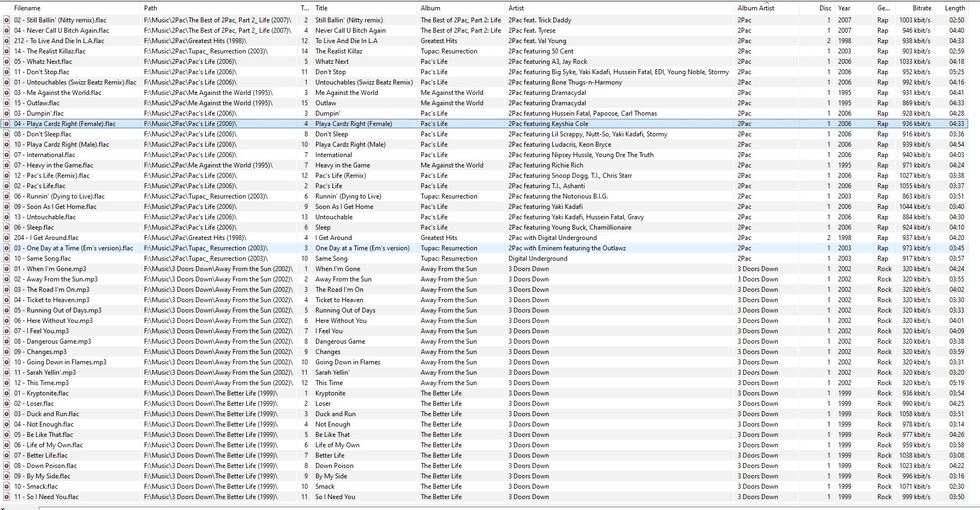Click the title 'This Time'
The image size is (980, 510).
(x=329, y=383)
